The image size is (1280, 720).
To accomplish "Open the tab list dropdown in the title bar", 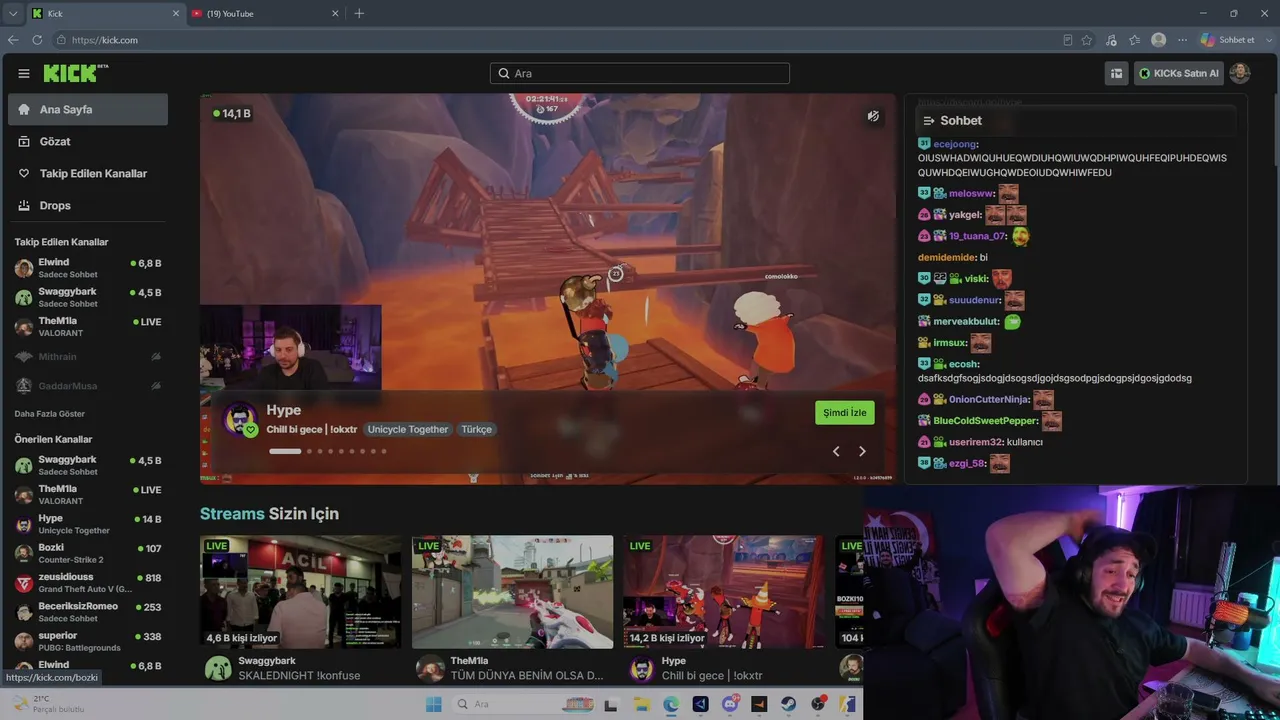I will click(x=12, y=14).
